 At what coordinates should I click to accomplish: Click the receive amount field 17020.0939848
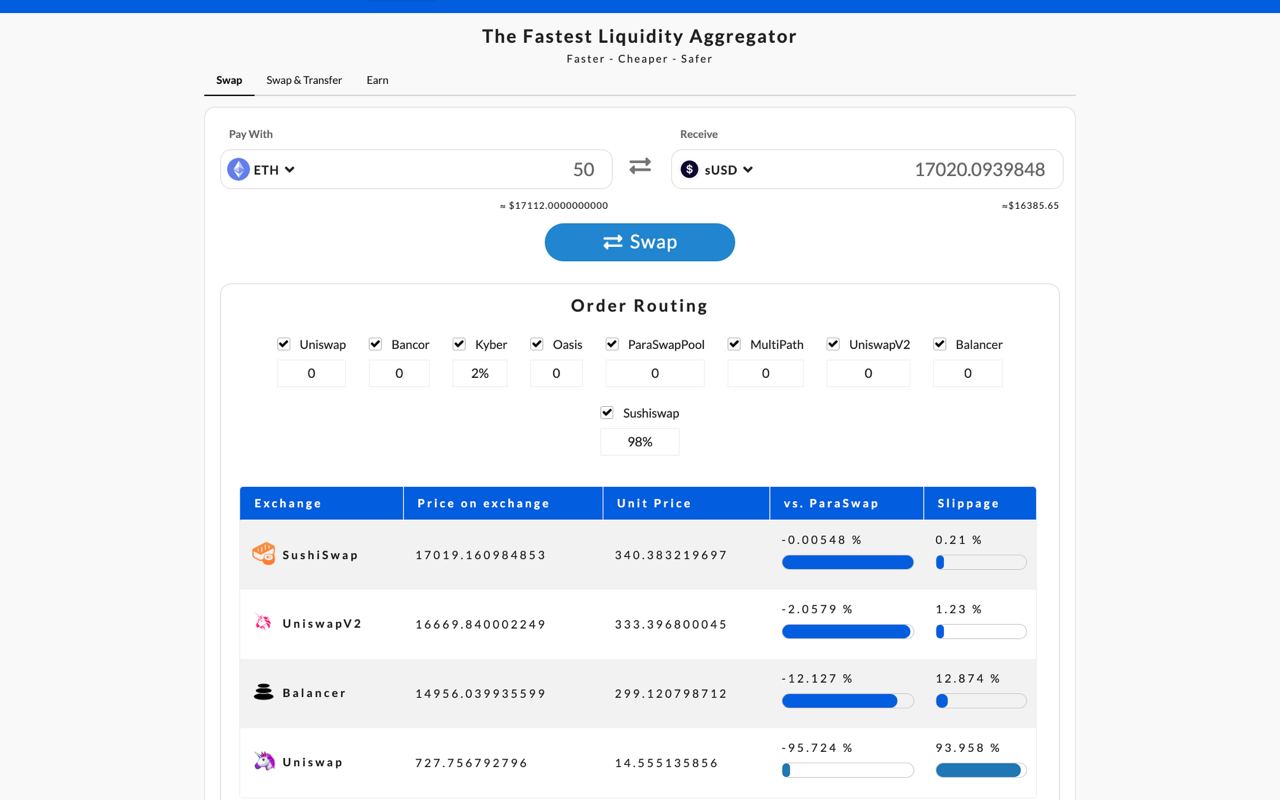click(x=910, y=170)
